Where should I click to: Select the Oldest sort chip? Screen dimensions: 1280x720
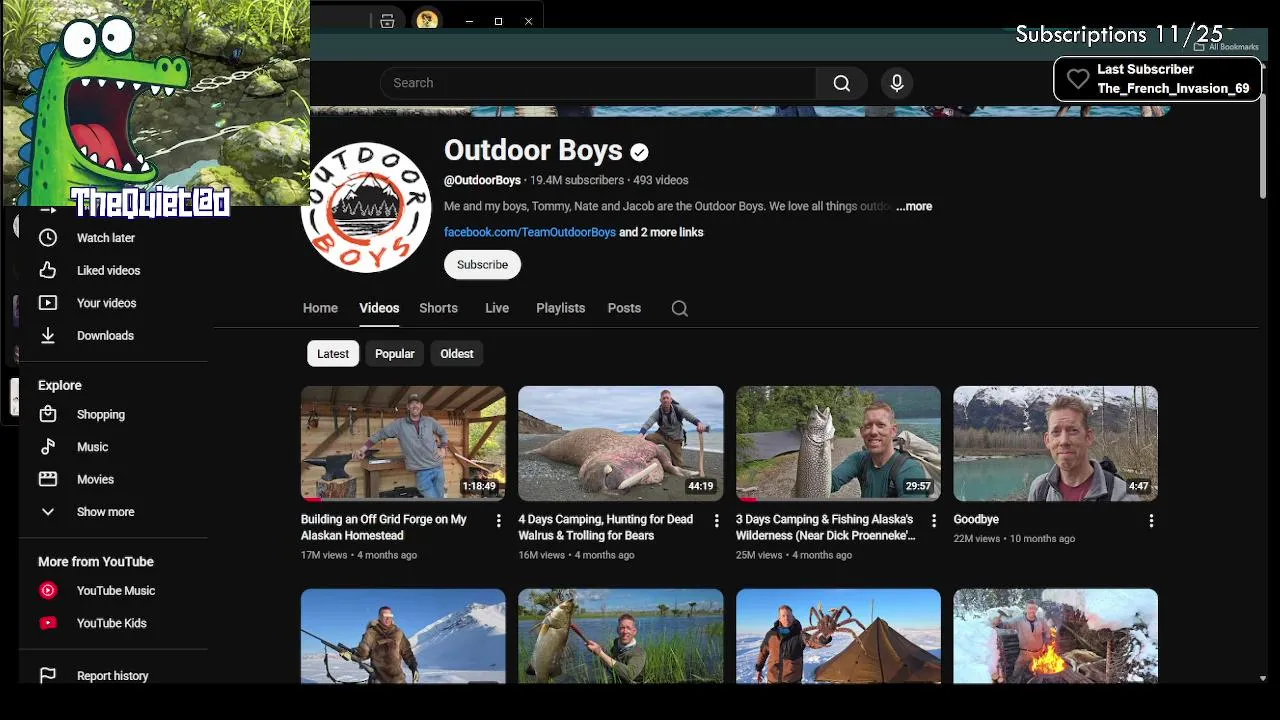[x=457, y=354]
